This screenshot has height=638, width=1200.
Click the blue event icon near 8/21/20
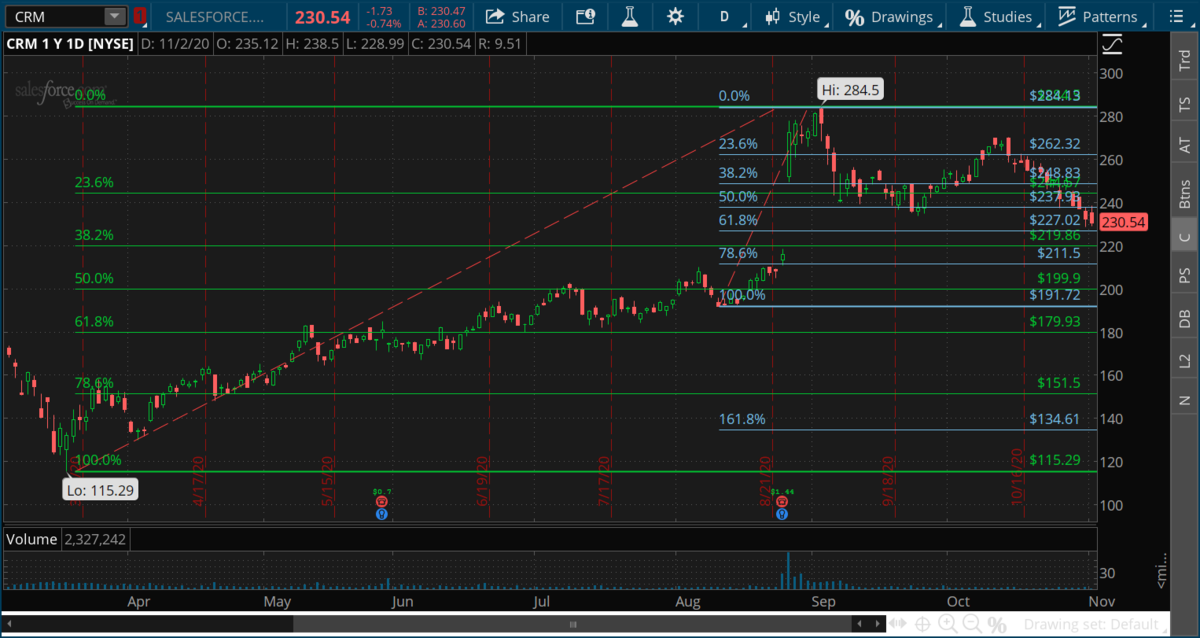781,514
